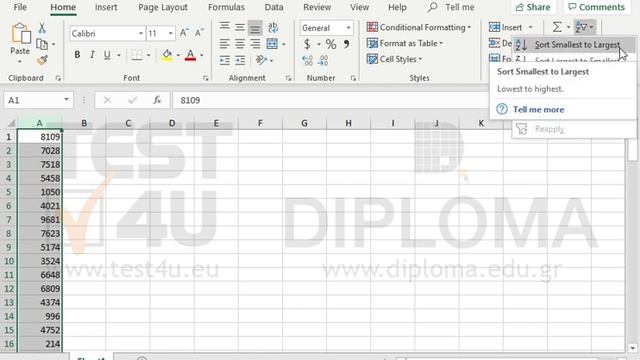
Task: Click the Tell me search box
Action: [x=451, y=7]
